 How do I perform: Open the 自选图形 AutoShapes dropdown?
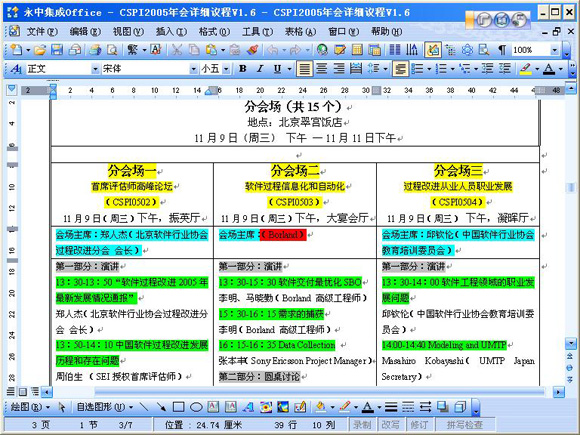[105, 407]
